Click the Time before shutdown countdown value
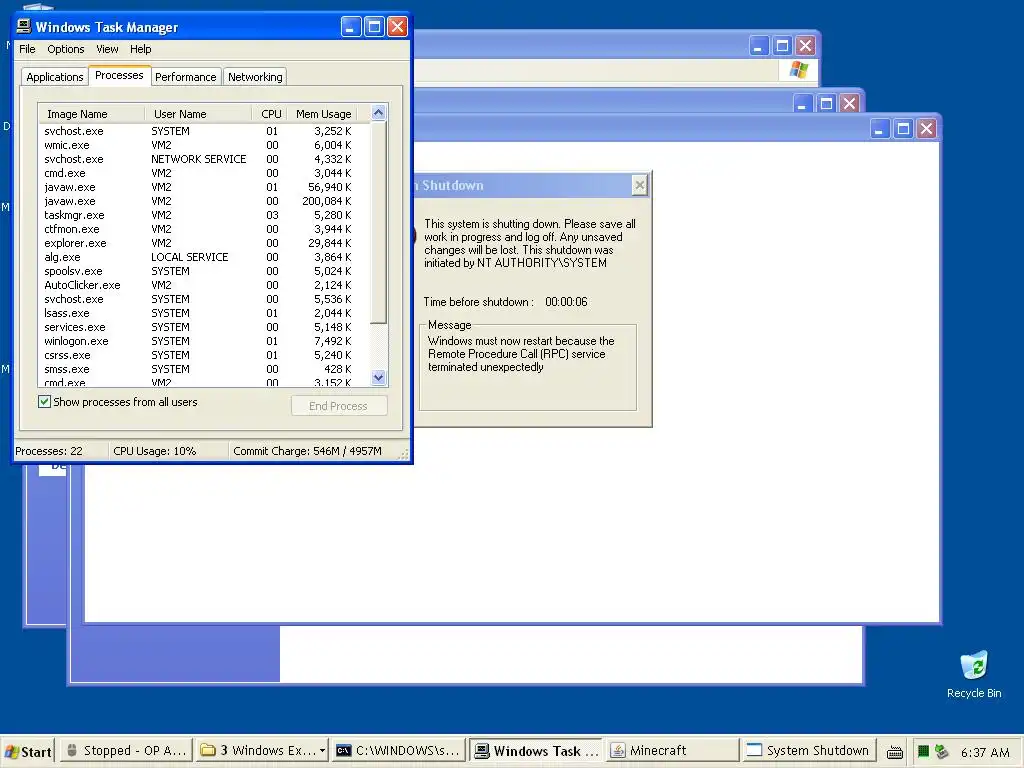The width and height of the screenshot is (1024, 768). tap(566, 302)
